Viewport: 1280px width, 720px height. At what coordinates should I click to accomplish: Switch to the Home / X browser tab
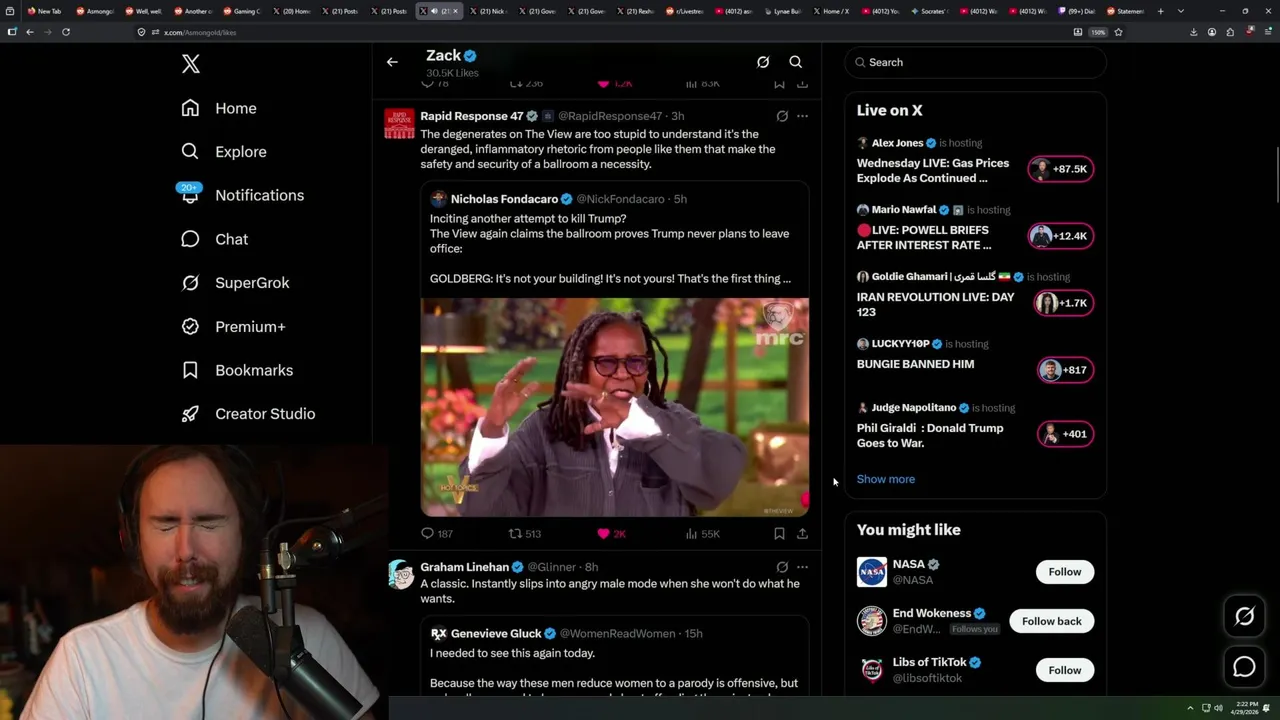click(831, 11)
